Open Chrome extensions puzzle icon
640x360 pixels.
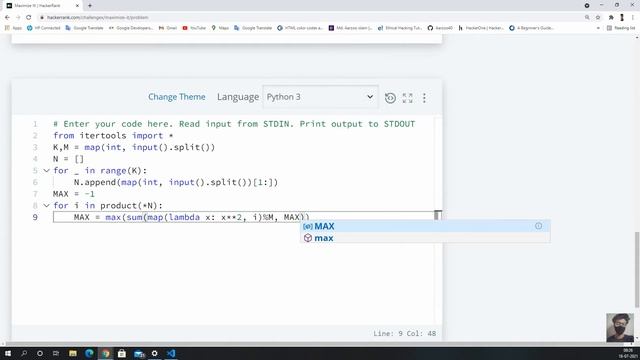611,18
